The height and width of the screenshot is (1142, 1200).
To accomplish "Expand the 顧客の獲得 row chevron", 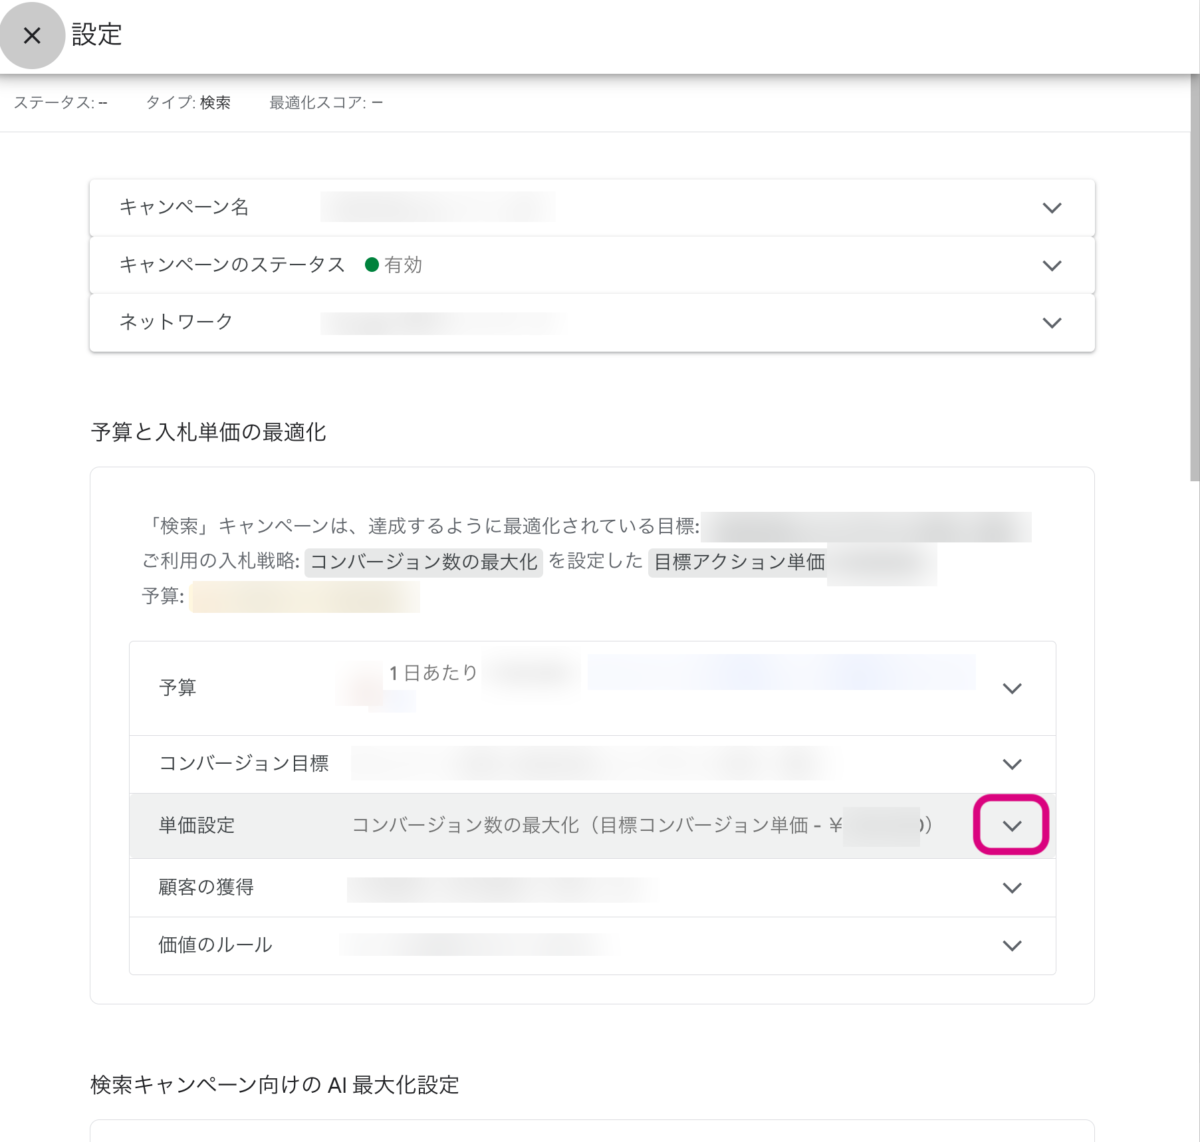I will click(1012, 888).
